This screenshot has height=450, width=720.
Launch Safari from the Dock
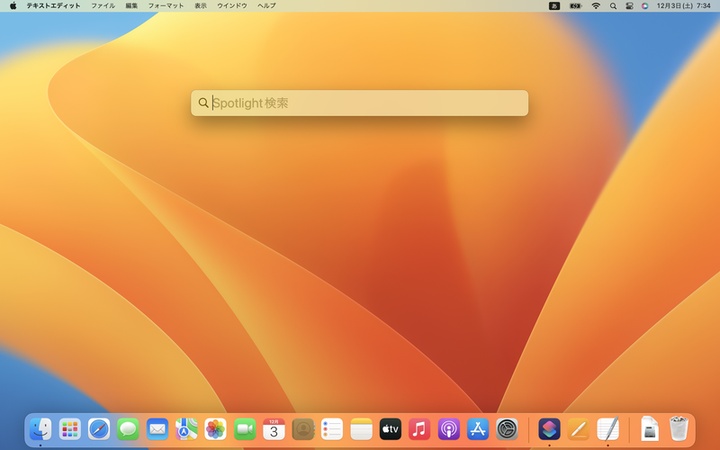pos(99,429)
